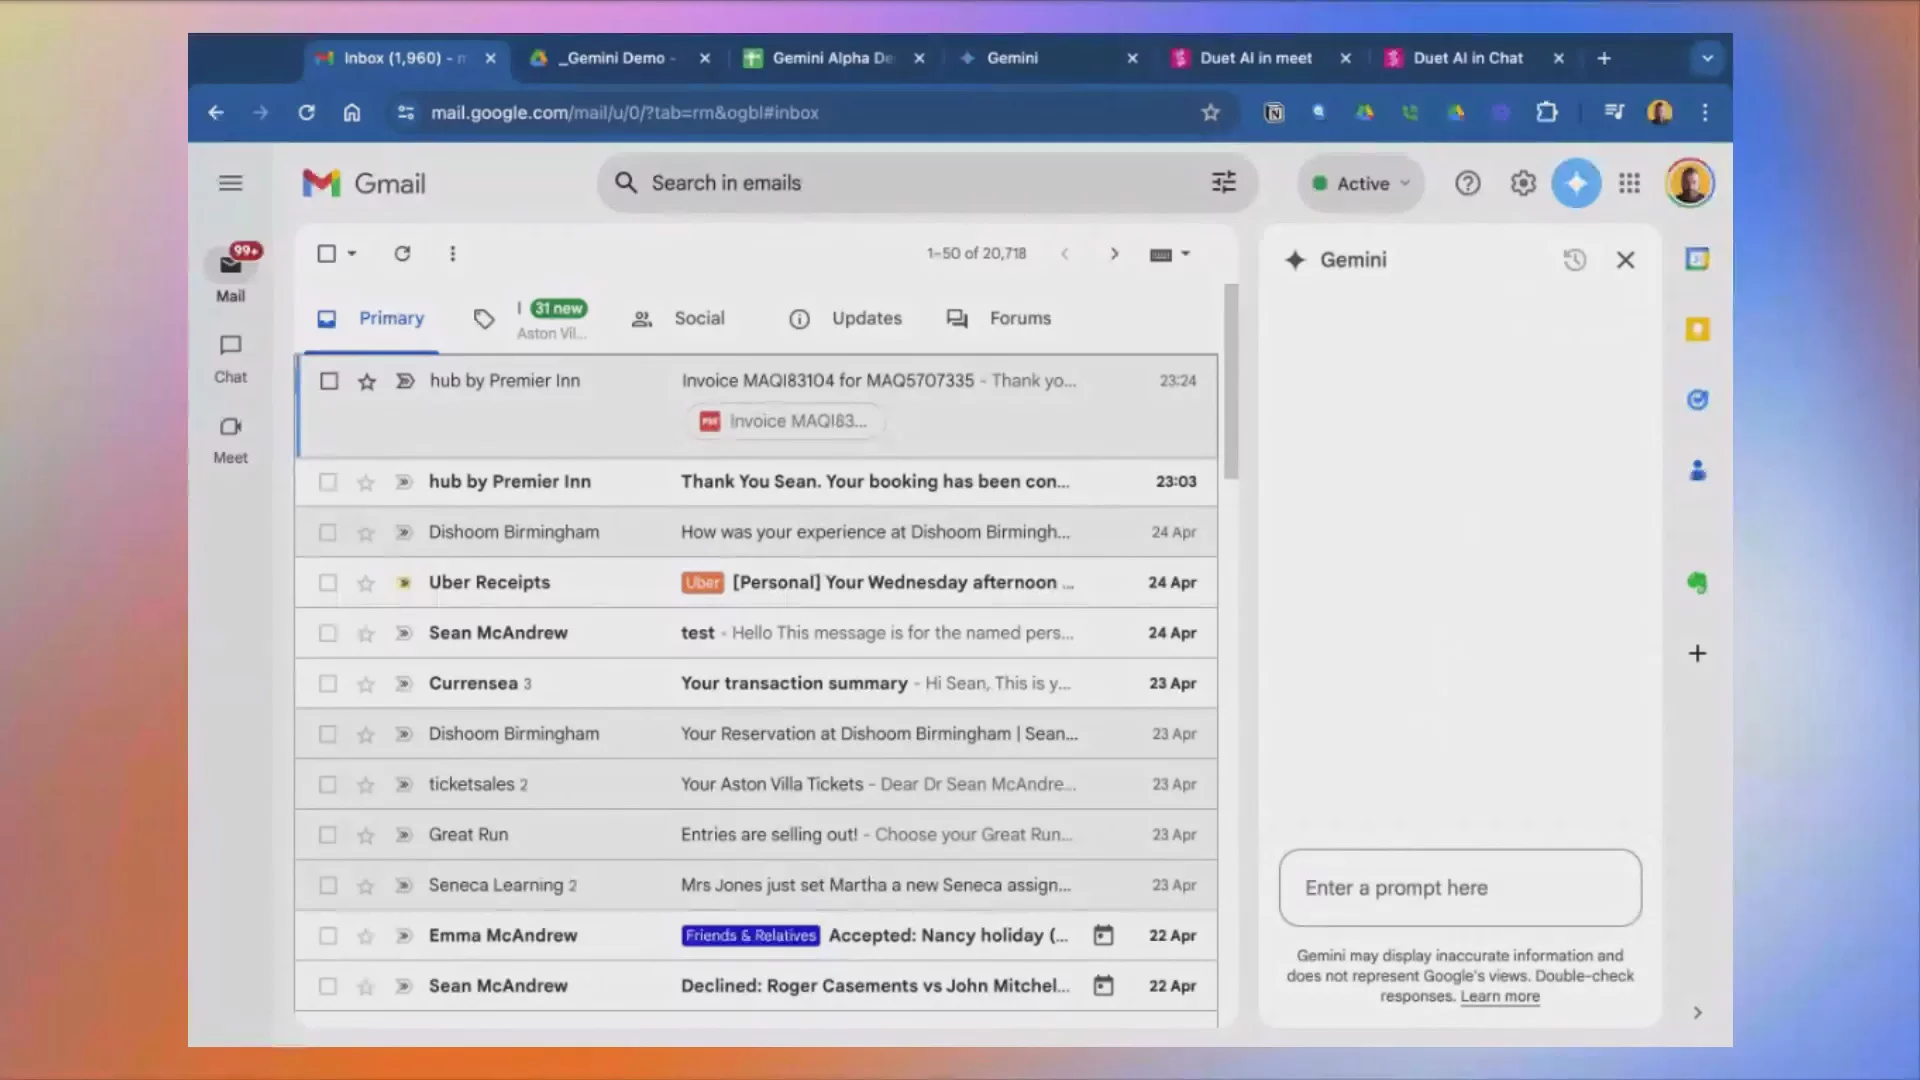This screenshot has height=1080, width=1920.
Task: Collapse the side panel with bottom chevron
Action: tap(1697, 1013)
